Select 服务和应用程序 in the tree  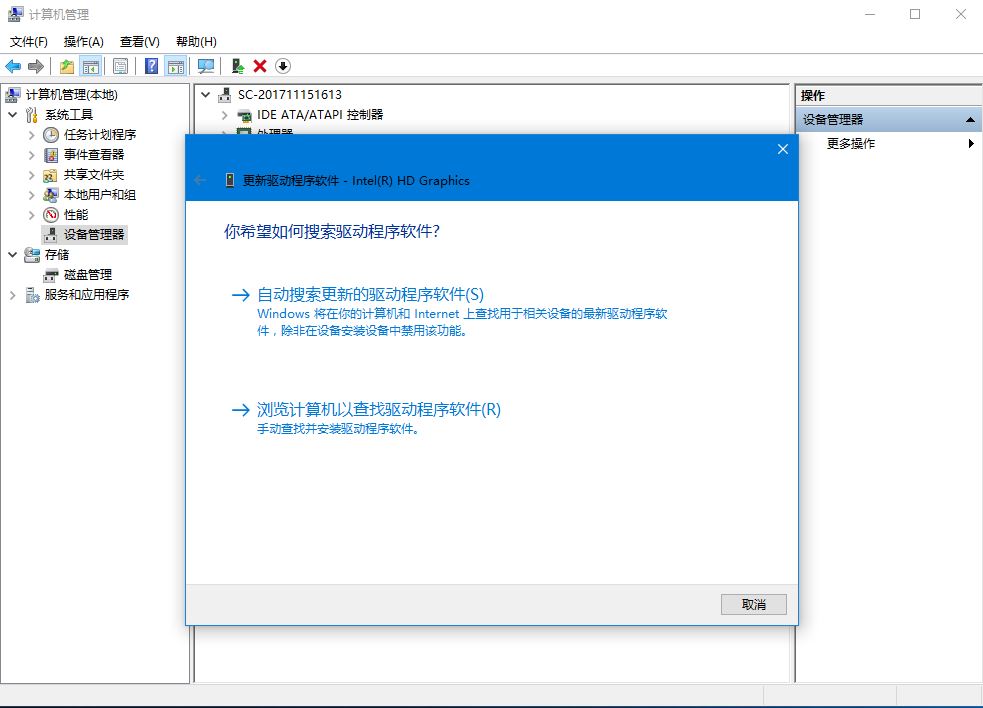pyautogui.click(x=87, y=295)
